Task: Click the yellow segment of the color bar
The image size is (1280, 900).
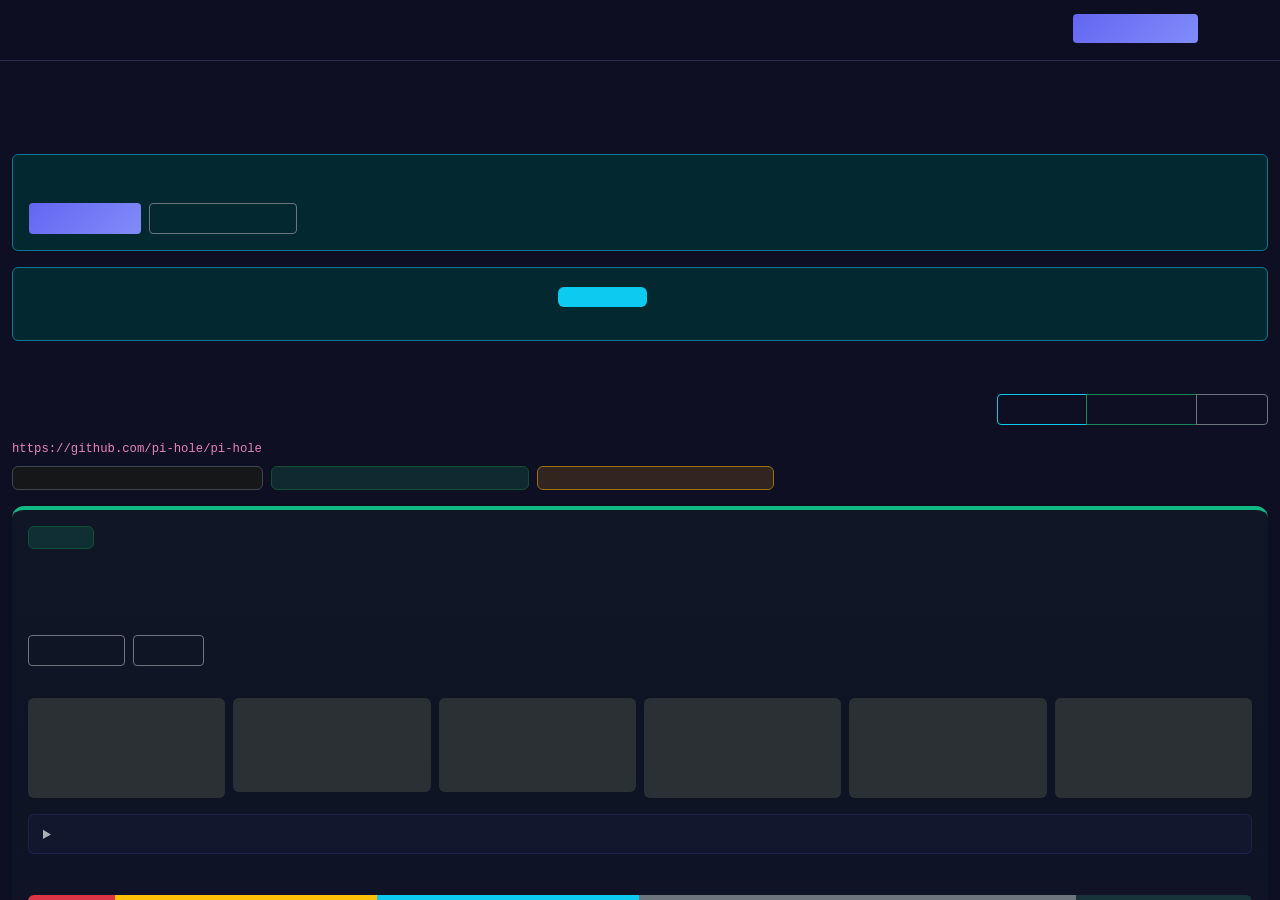Action: tap(246, 897)
